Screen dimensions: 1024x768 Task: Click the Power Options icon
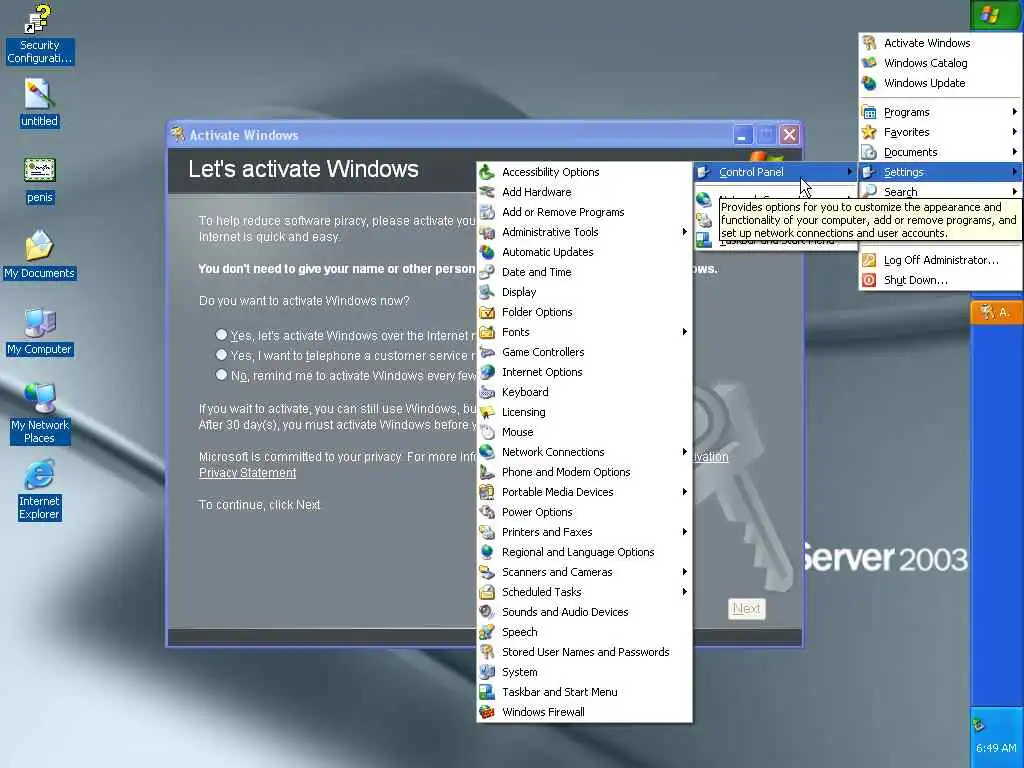[487, 512]
